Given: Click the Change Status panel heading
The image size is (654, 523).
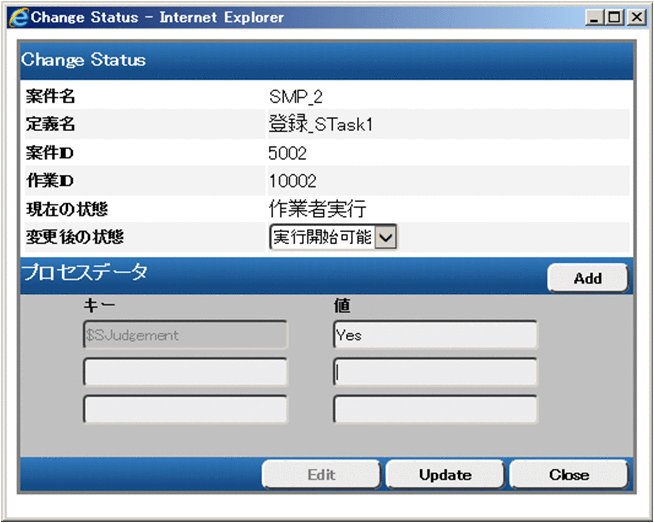Looking at the screenshot, I should pyautogui.click(x=83, y=60).
